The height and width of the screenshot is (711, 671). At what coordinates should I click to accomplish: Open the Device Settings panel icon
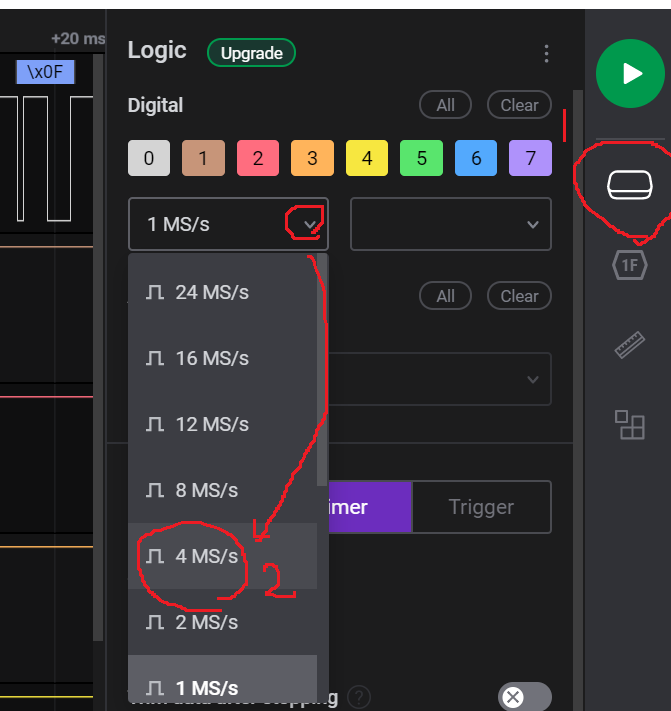pyautogui.click(x=630, y=185)
